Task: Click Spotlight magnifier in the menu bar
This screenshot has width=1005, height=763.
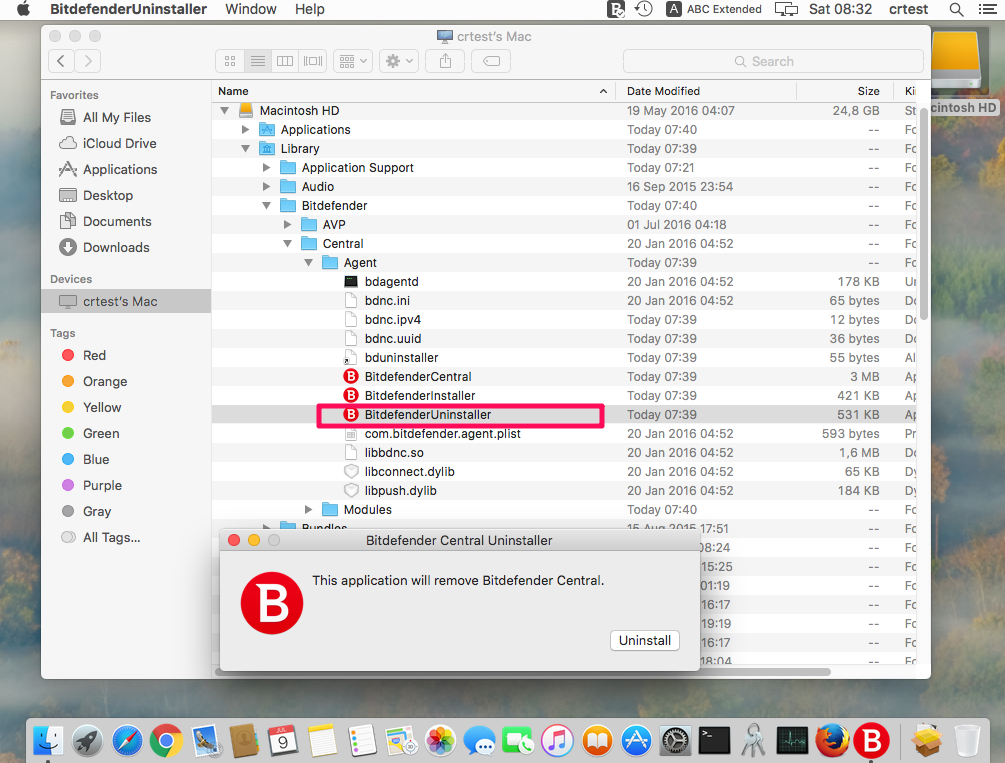Action: coord(956,10)
